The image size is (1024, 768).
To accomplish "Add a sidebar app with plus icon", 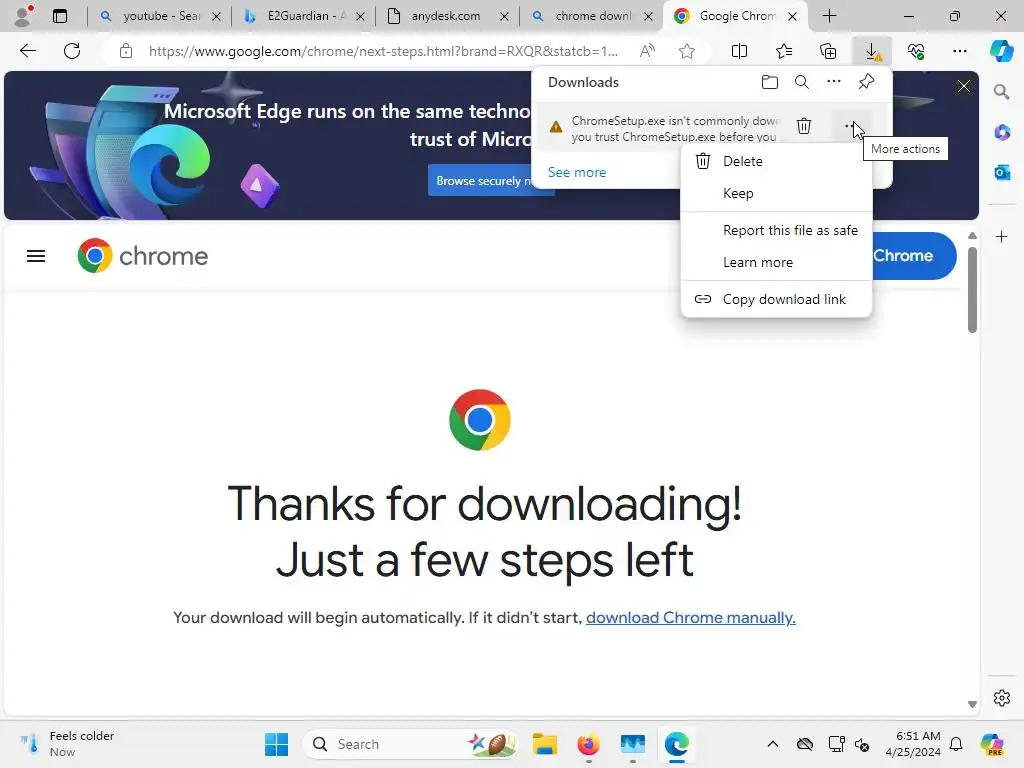I will pyautogui.click(x=1002, y=236).
